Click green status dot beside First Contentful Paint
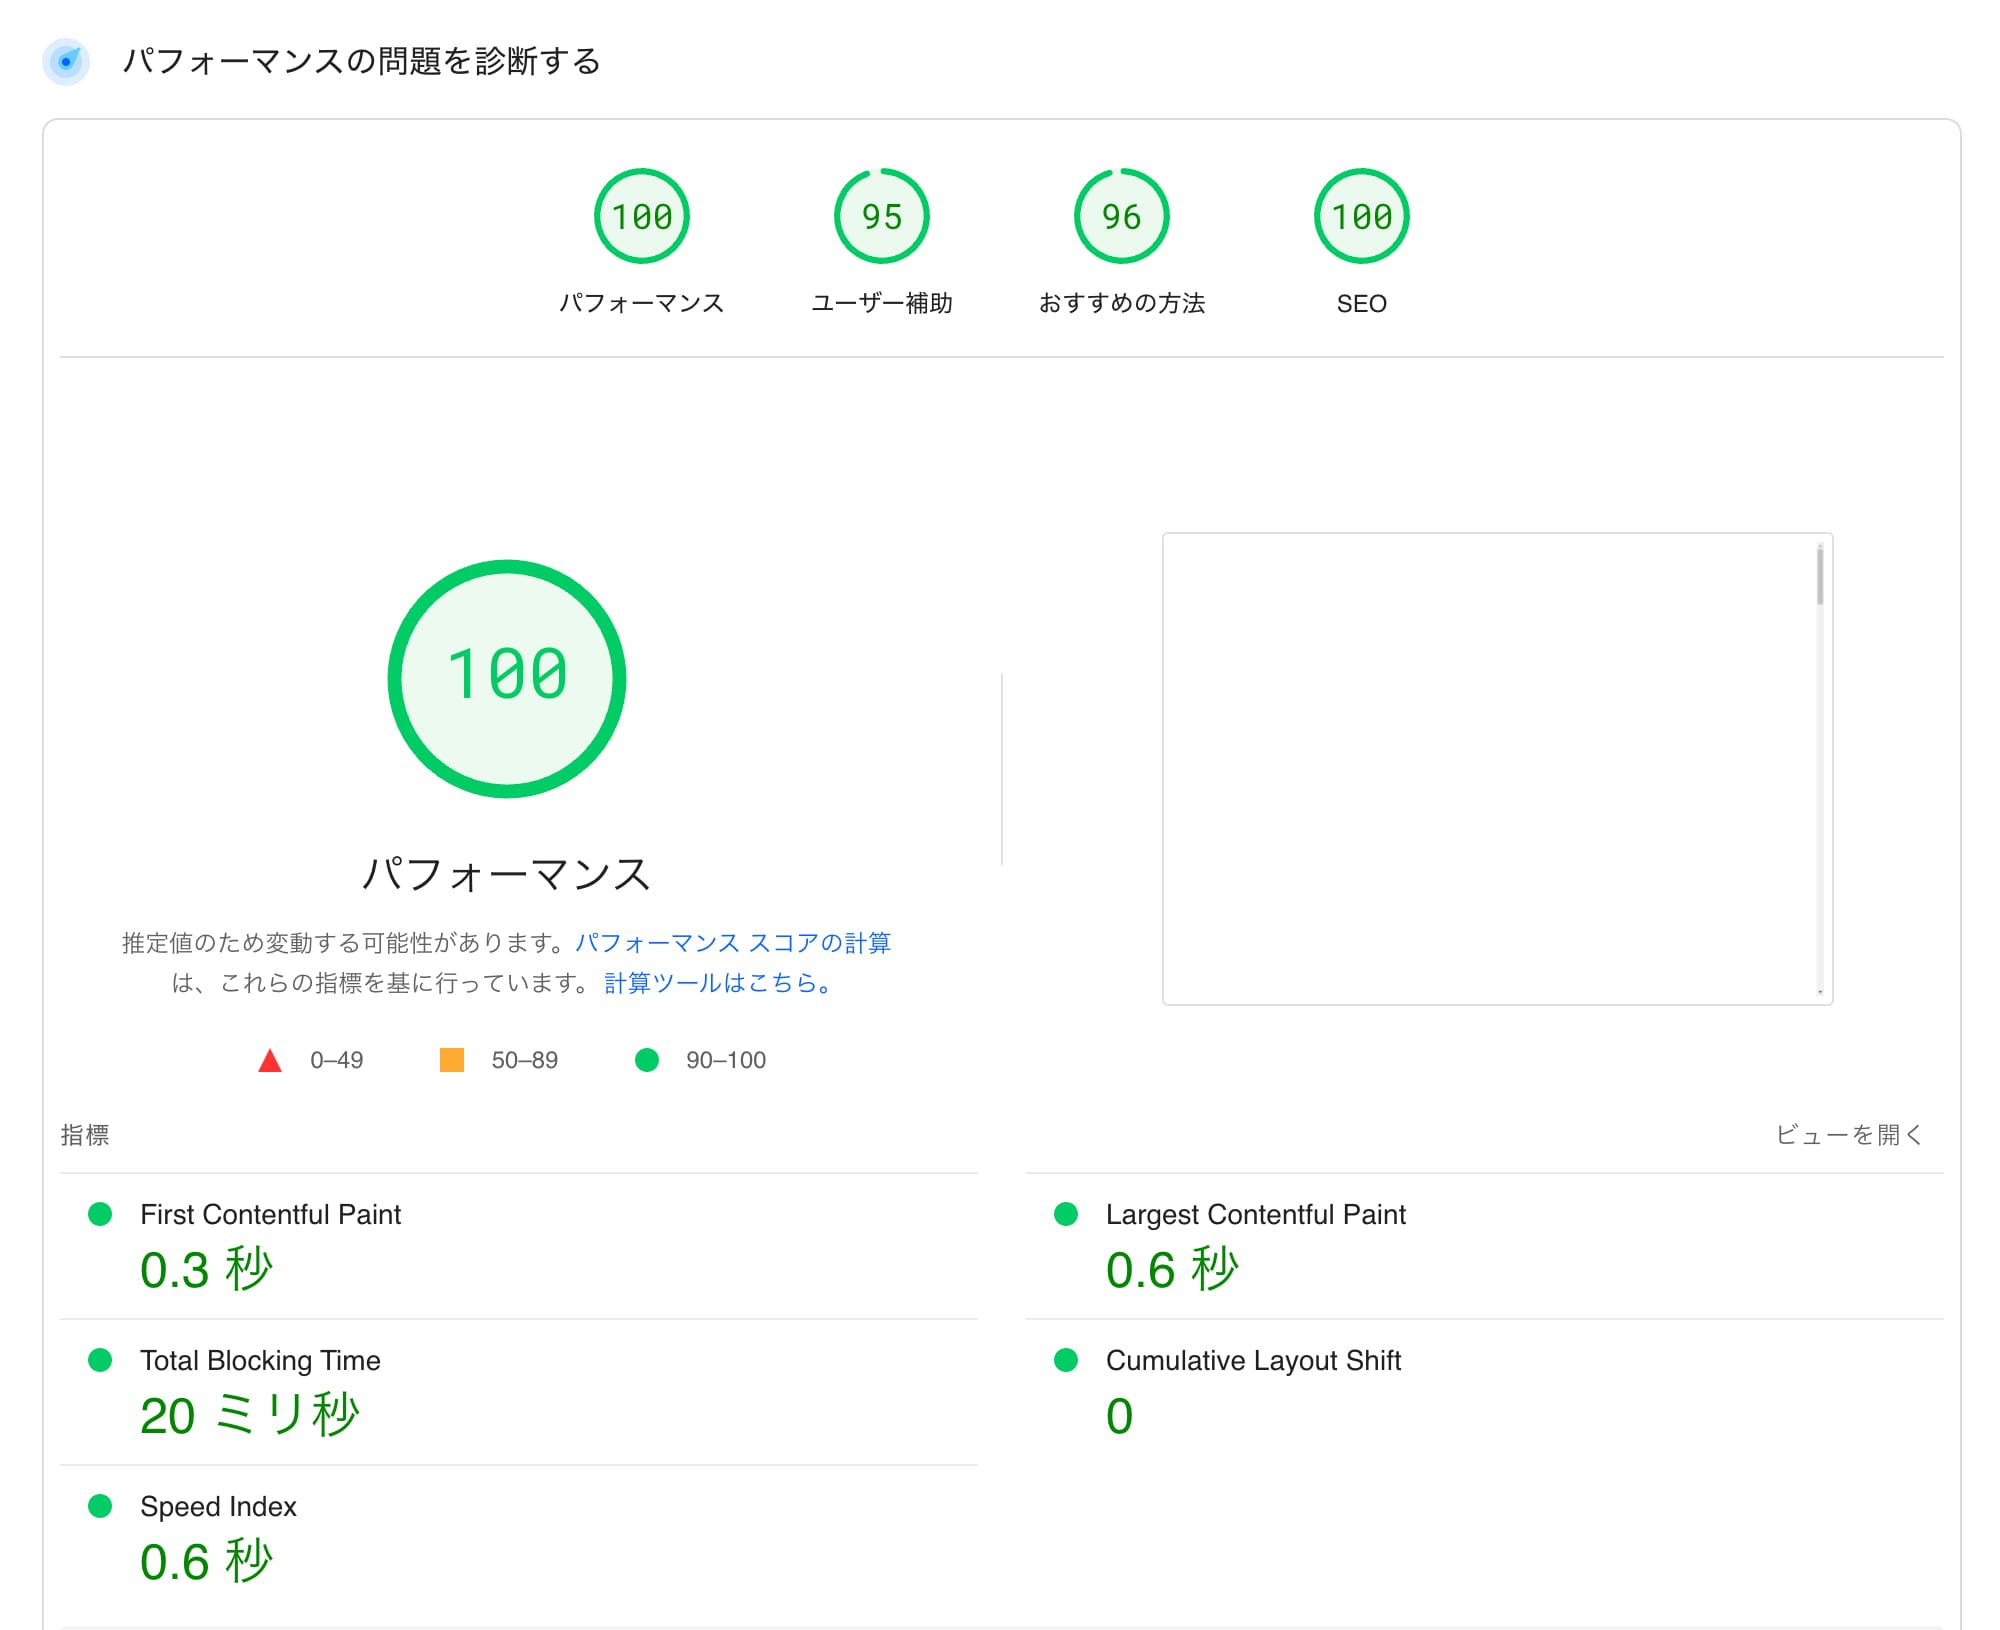 pyautogui.click(x=100, y=1214)
